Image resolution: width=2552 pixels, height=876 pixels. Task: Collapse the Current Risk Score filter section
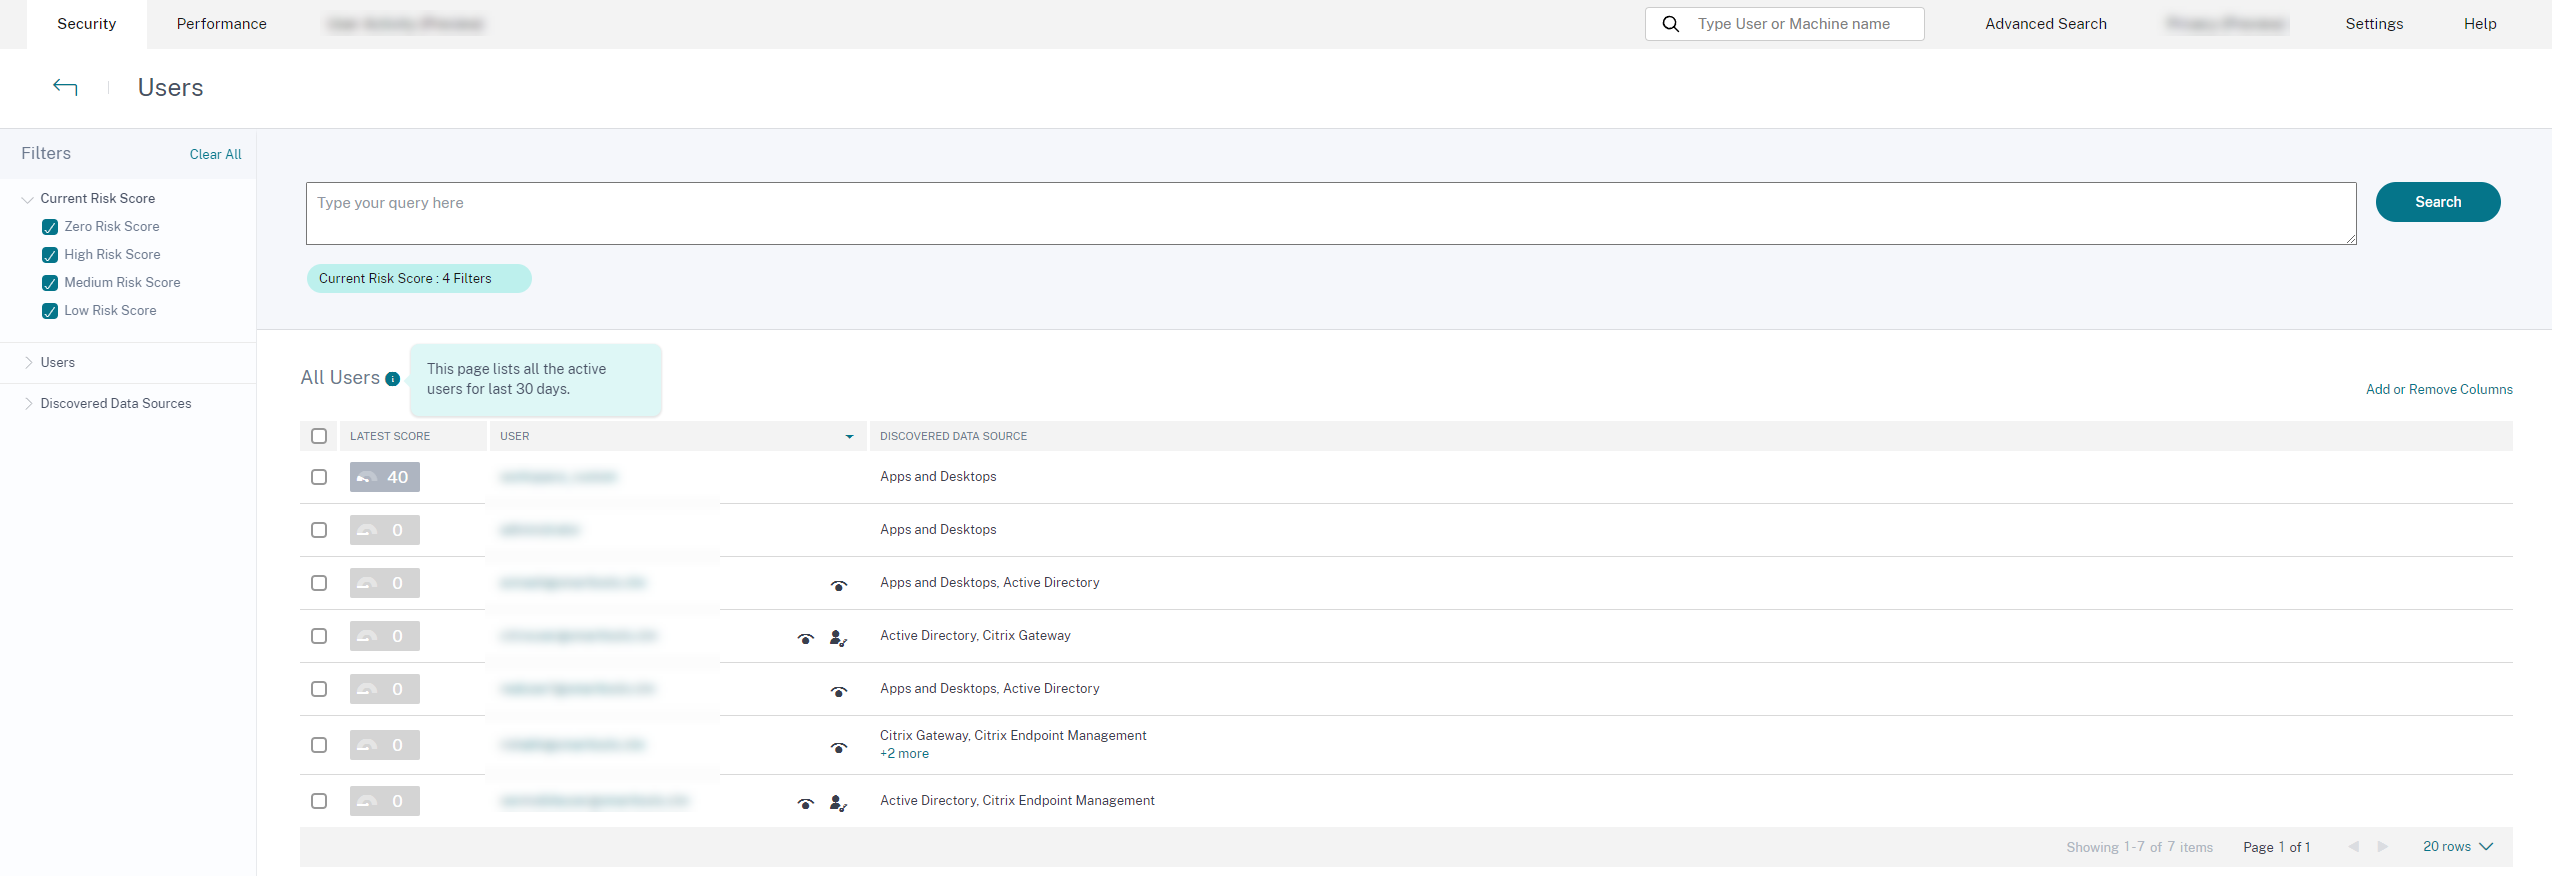(28, 199)
